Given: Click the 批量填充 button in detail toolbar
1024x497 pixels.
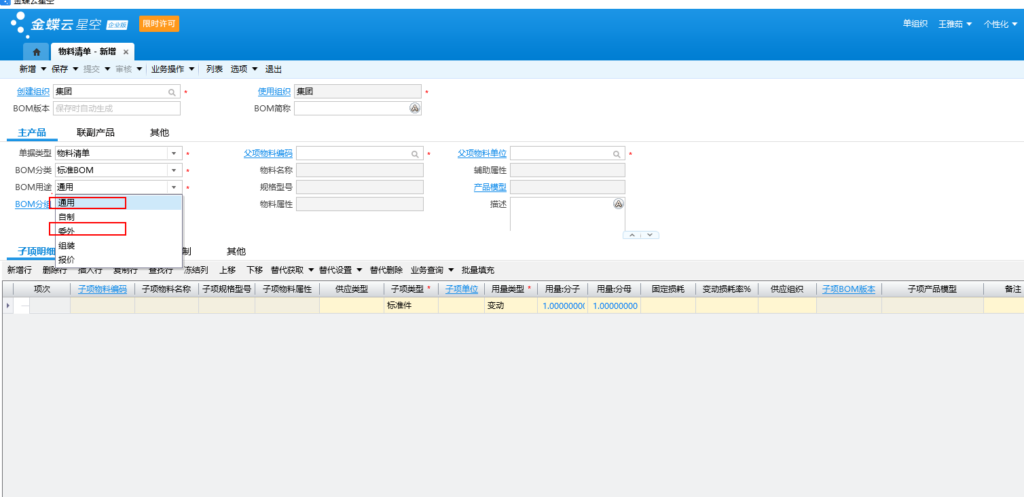Looking at the screenshot, I should (x=478, y=270).
